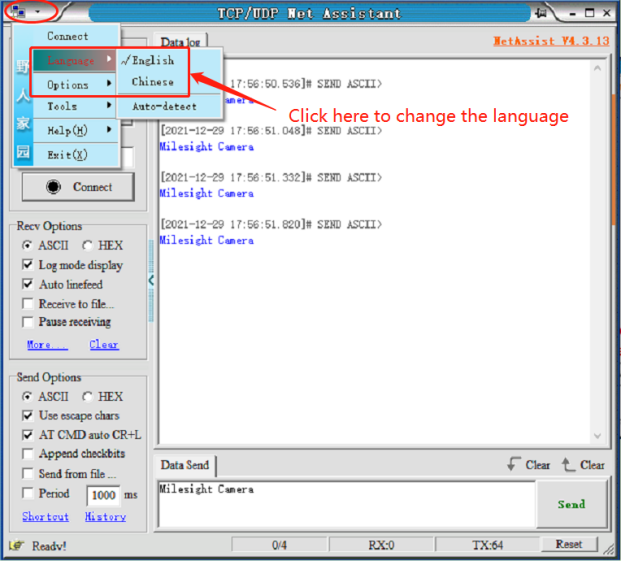This screenshot has width=621, height=561.
Task: Click the large Connect button
Action: (x=78, y=186)
